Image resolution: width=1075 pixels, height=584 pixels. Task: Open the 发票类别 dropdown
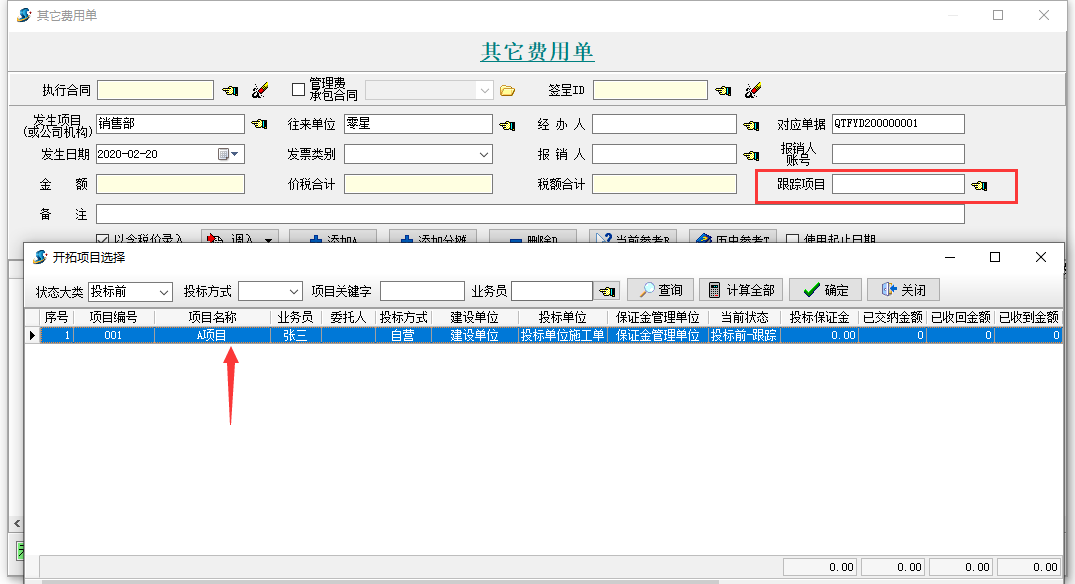click(481, 154)
